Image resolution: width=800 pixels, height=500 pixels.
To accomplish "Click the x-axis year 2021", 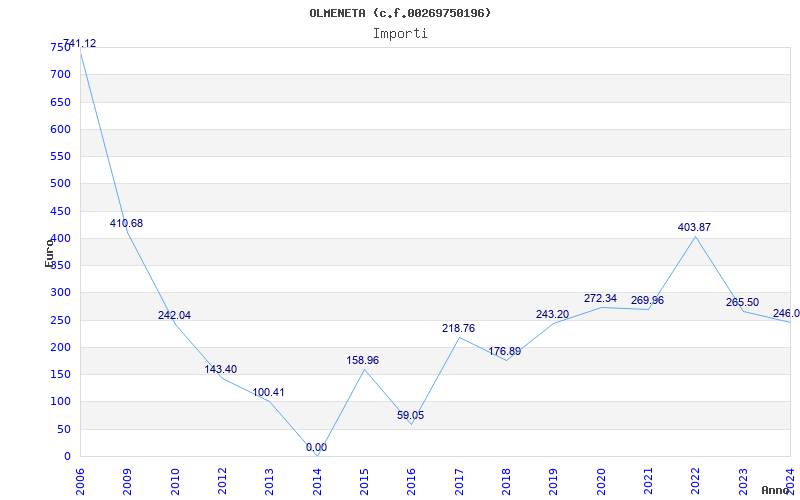I will point(648,481).
